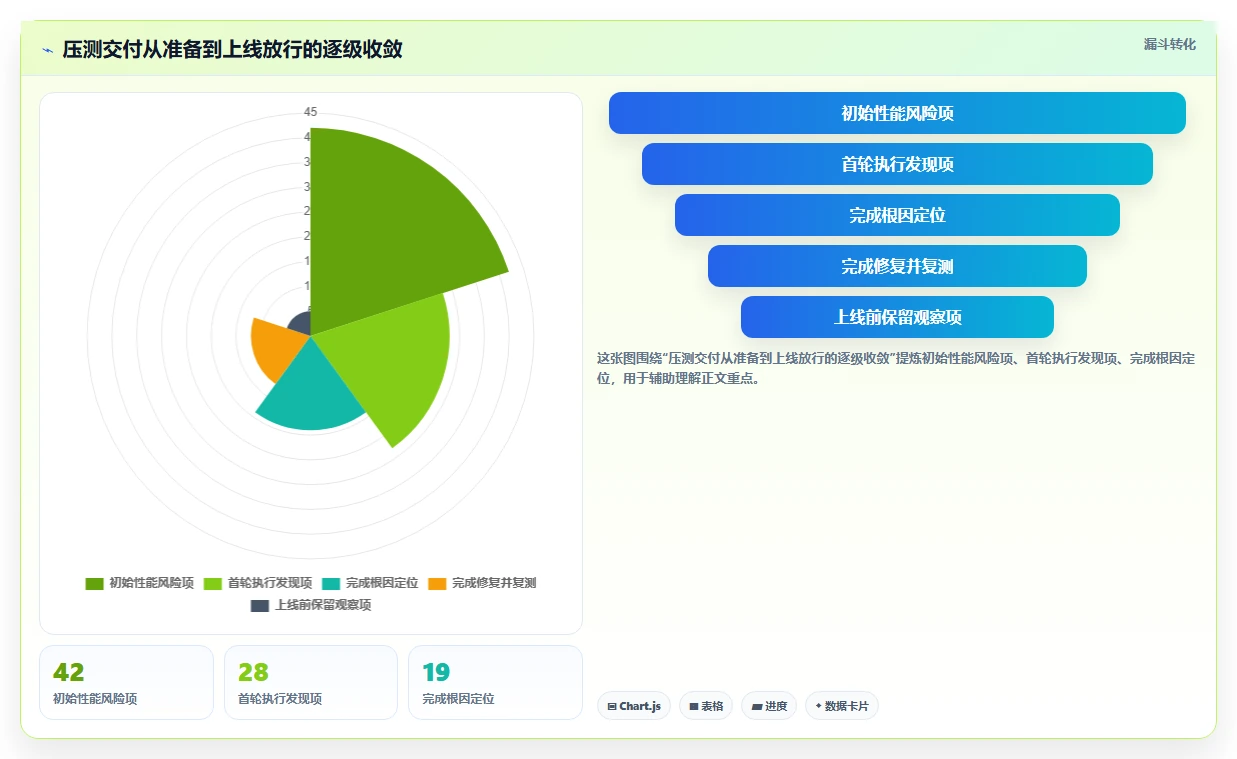Open the card showing value 28
Viewport: 1237px width, 759px height.
[311, 682]
